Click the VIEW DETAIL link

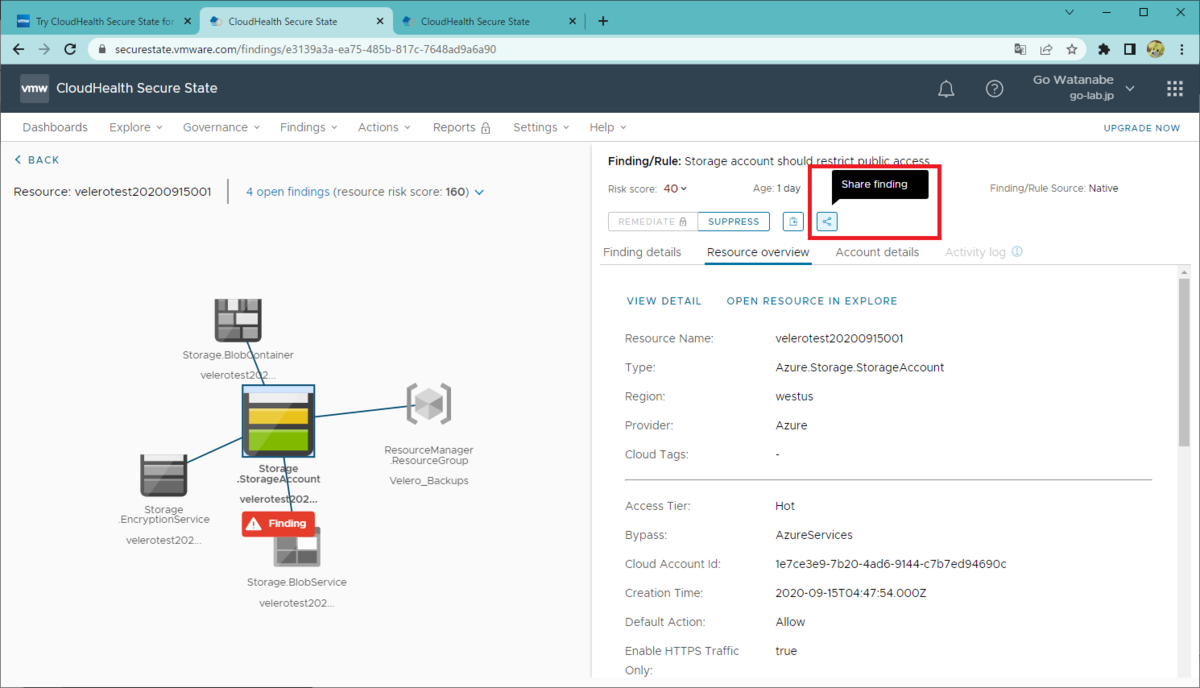pyautogui.click(x=664, y=301)
